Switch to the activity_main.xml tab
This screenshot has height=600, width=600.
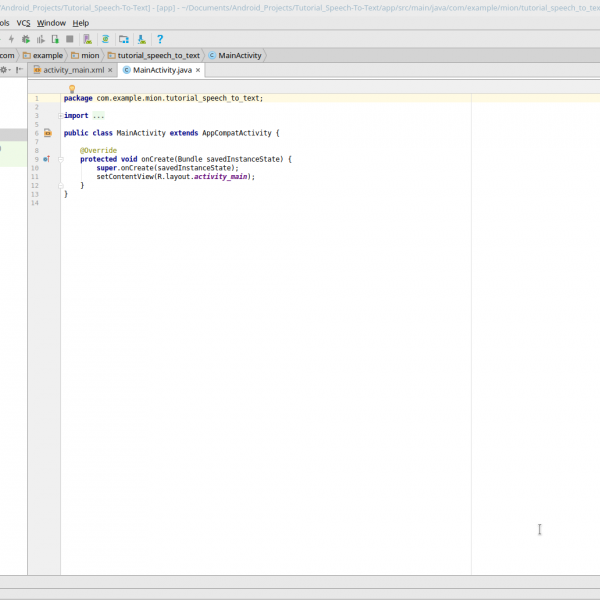click(x=73, y=71)
